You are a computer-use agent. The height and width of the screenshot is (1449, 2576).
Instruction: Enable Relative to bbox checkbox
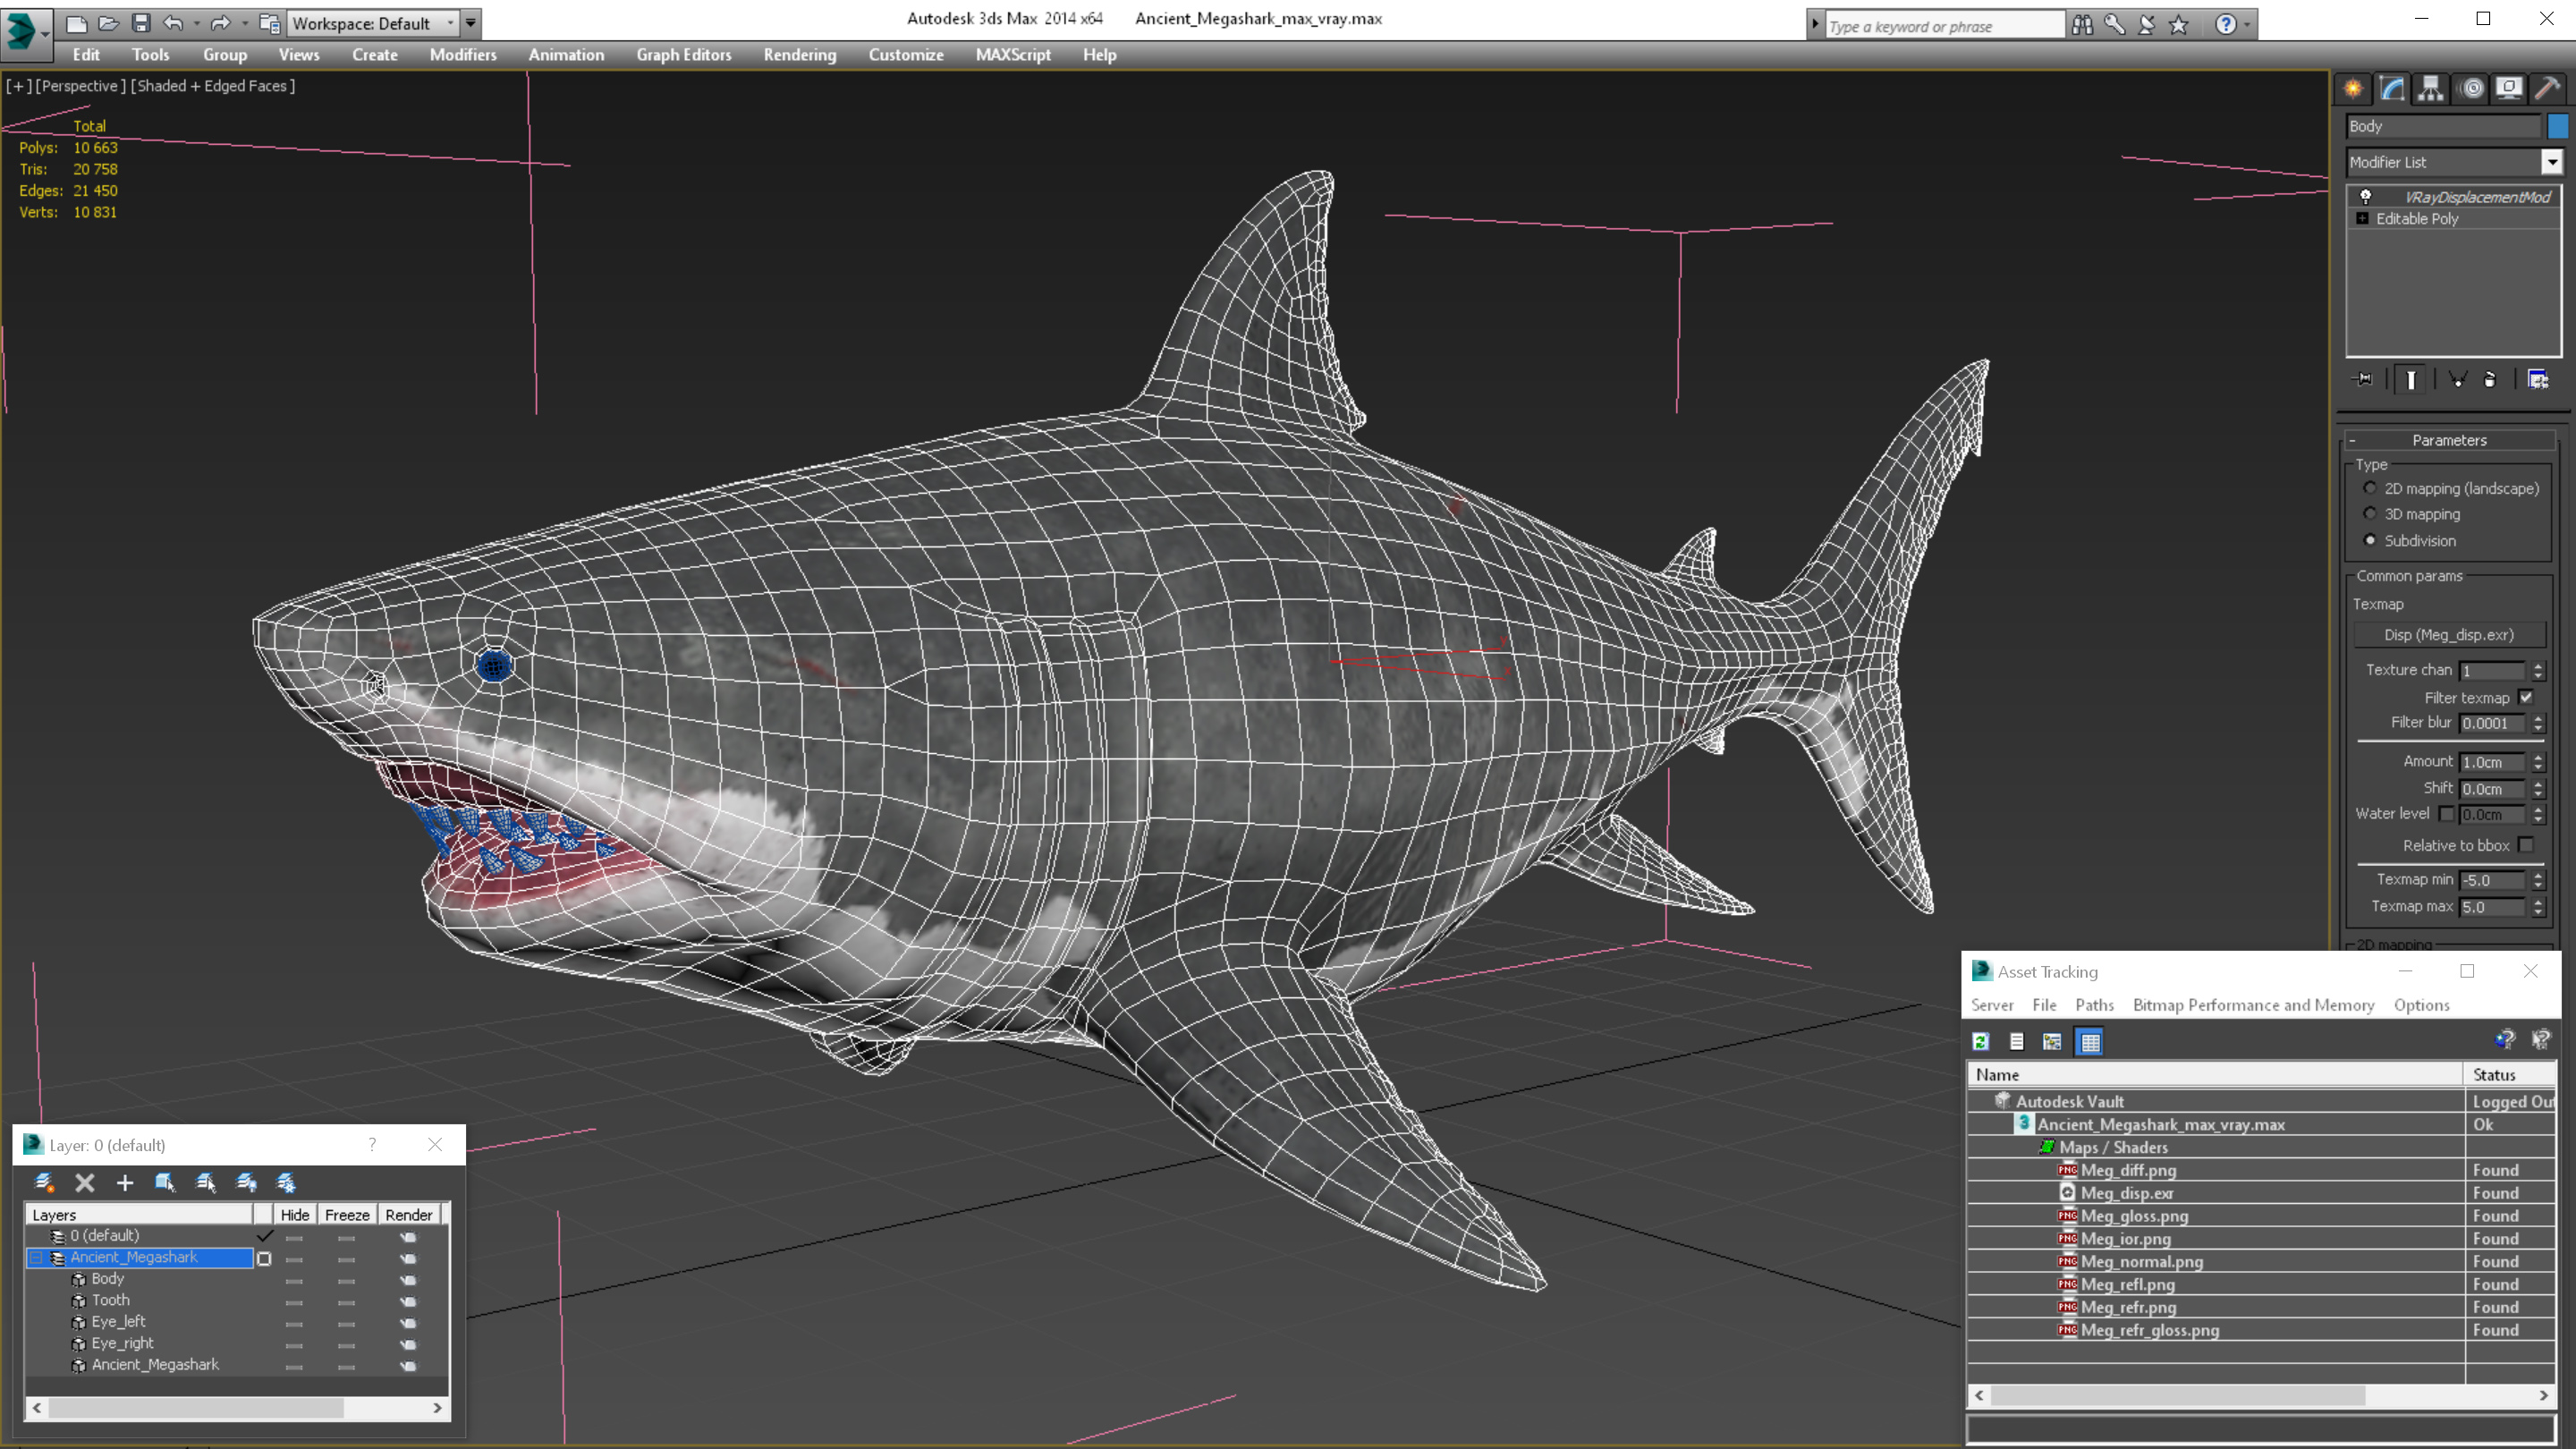coord(2526,846)
